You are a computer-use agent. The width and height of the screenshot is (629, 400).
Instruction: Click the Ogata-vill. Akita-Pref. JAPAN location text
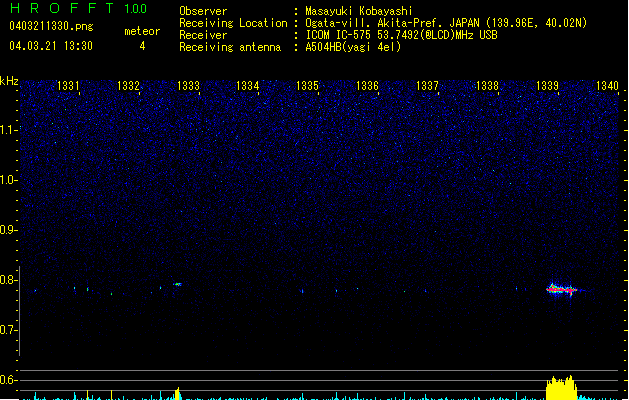[x=446, y=23]
